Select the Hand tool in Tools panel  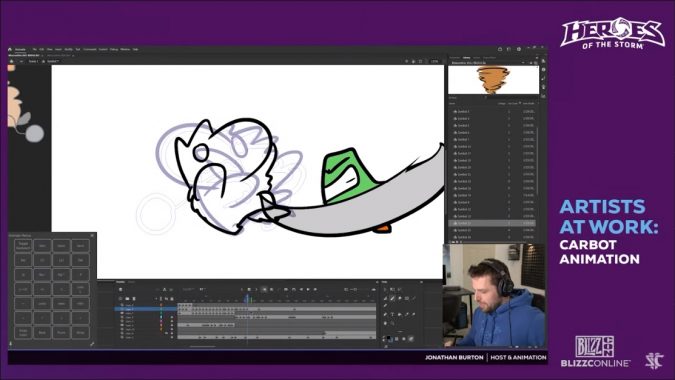click(385, 323)
